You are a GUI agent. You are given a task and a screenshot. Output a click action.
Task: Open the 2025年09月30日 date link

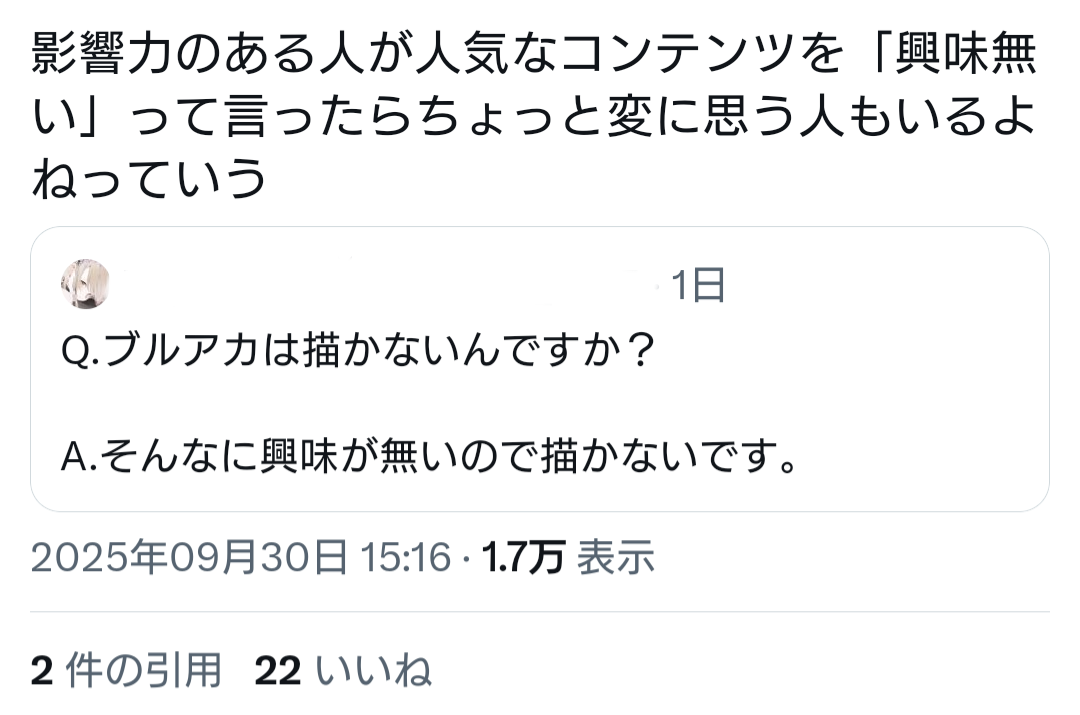[x=189, y=557]
